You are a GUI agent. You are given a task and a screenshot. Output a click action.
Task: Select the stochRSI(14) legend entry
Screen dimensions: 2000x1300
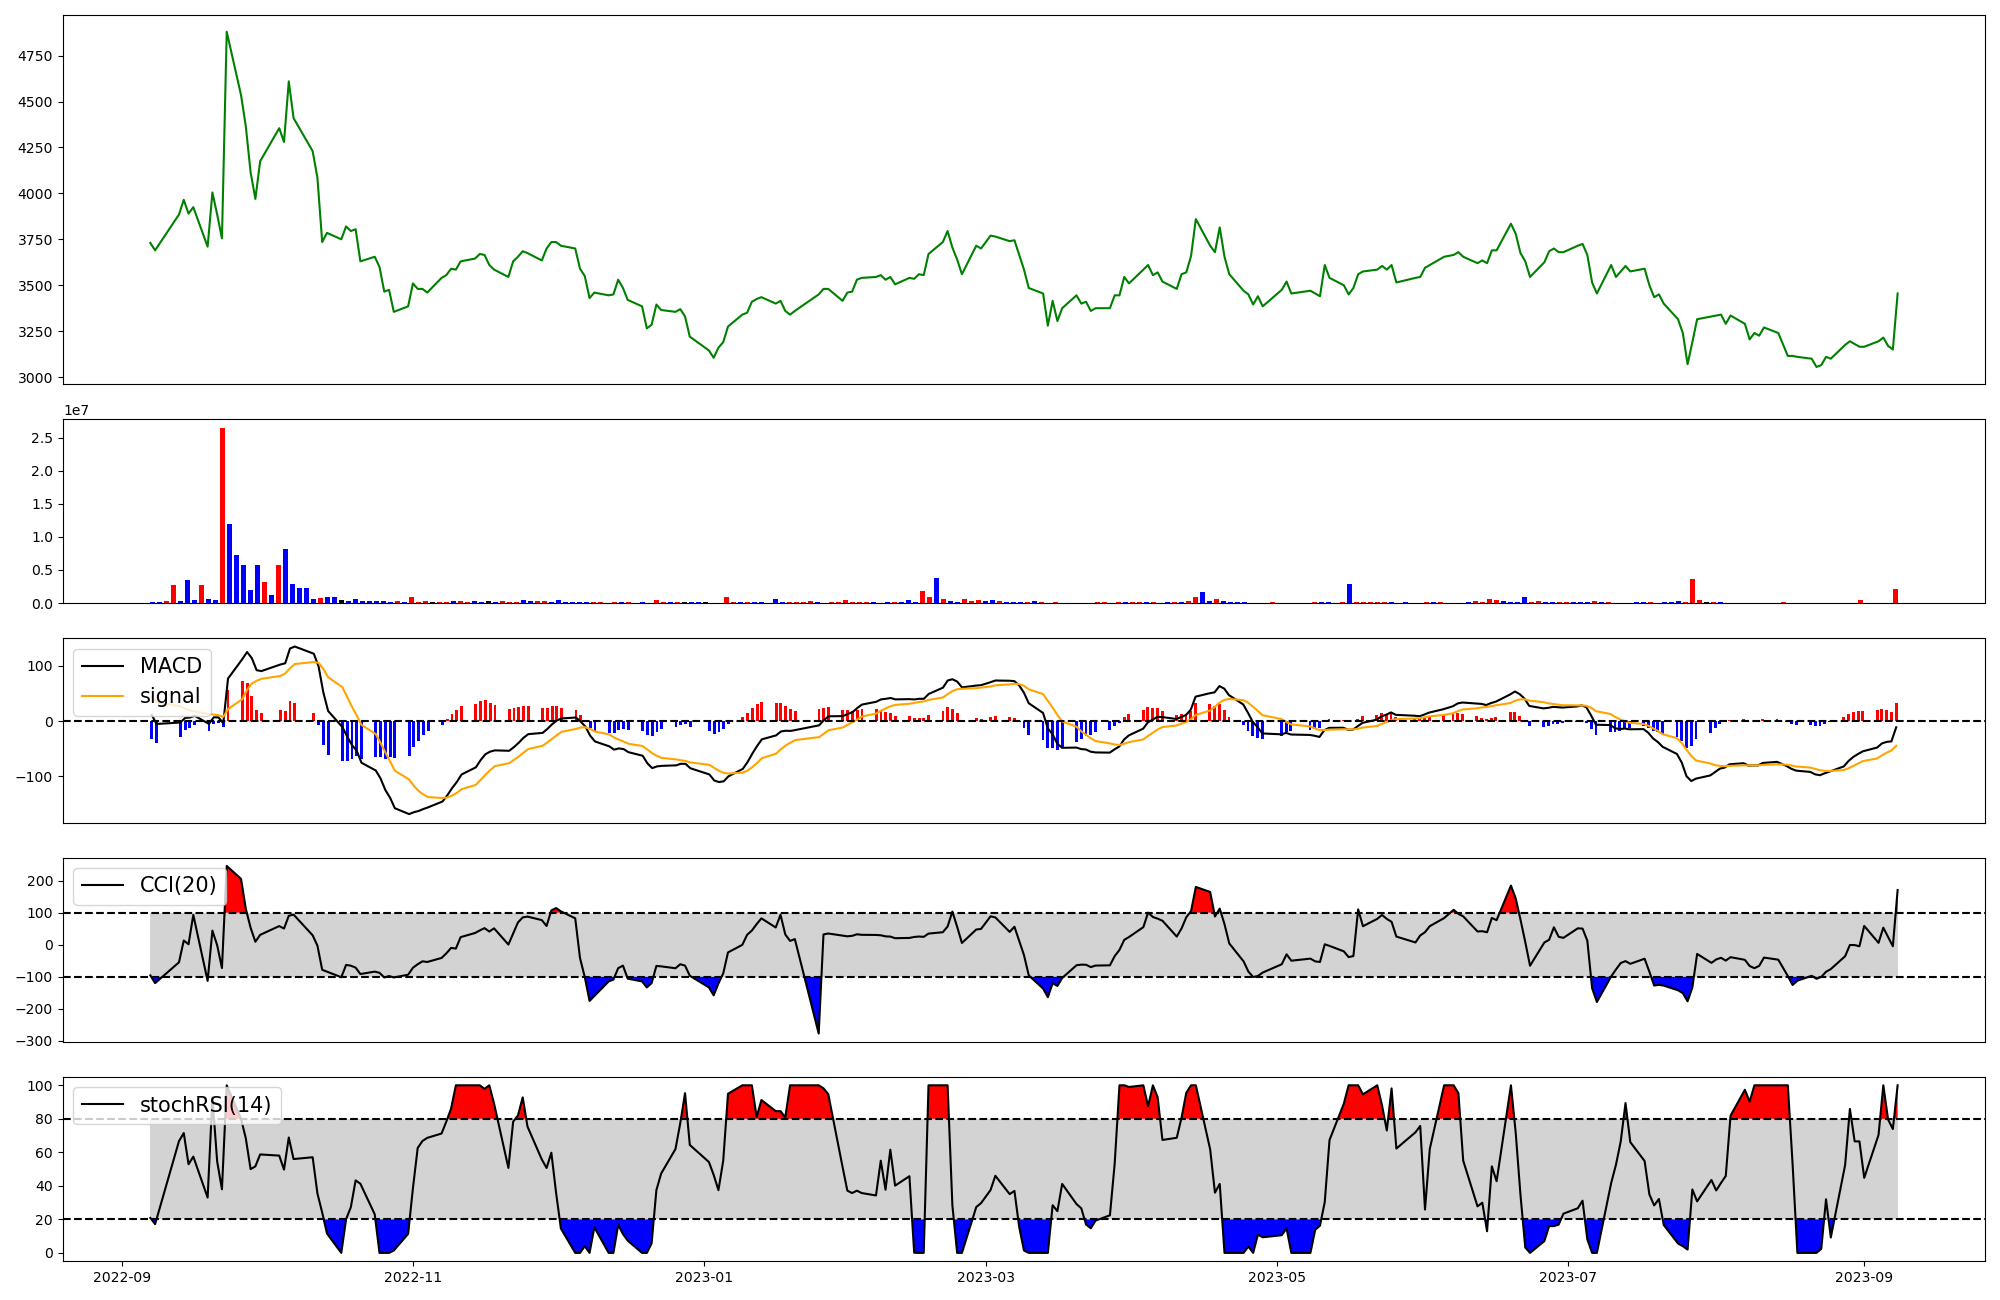click(x=205, y=1105)
